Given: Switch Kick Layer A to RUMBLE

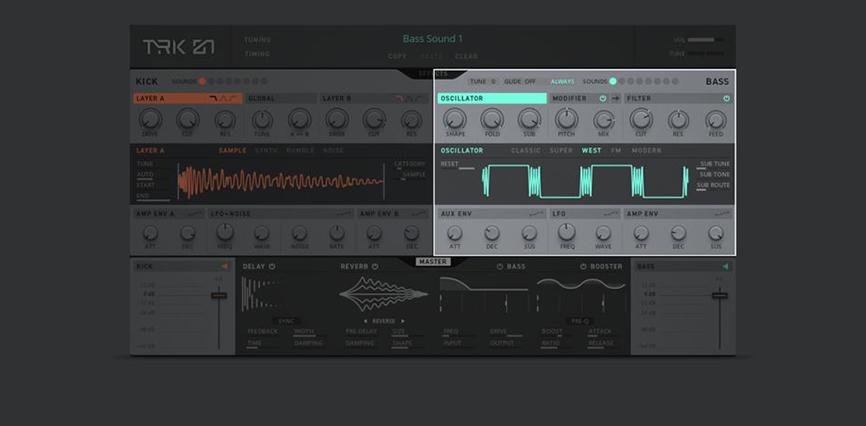Looking at the screenshot, I should pos(300,150).
